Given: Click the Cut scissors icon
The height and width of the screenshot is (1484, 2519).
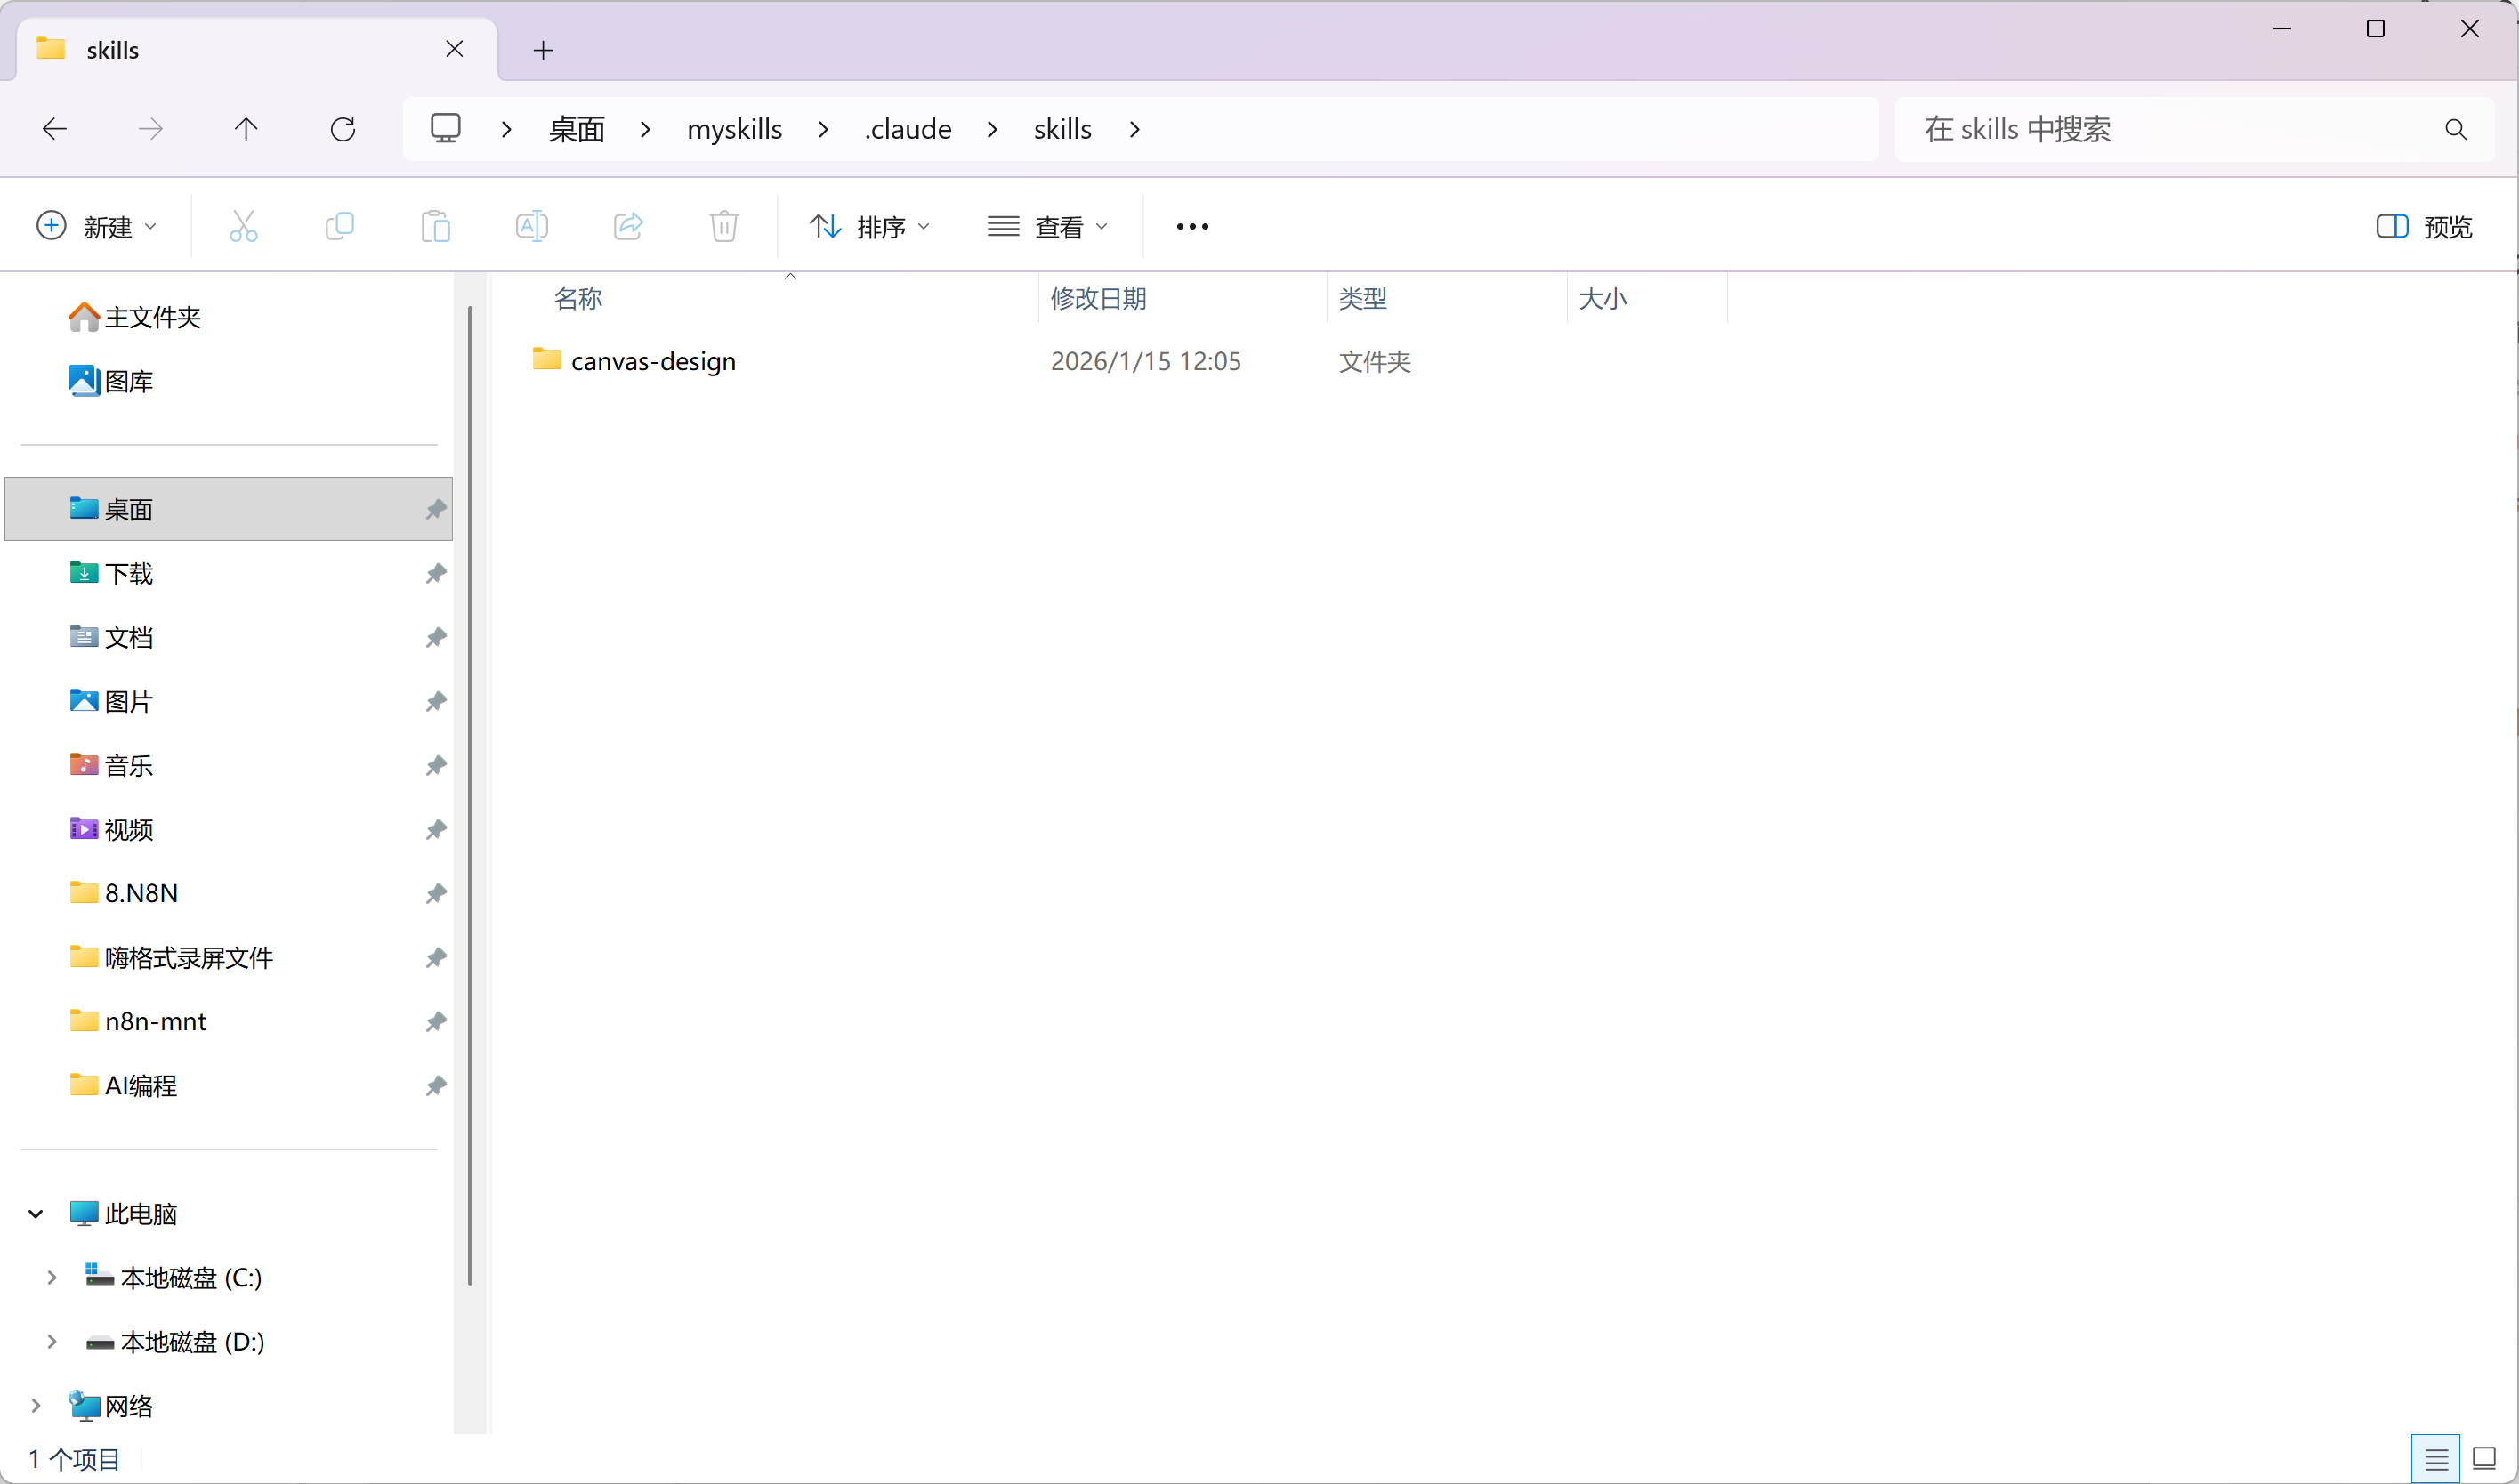Looking at the screenshot, I should 243,227.
